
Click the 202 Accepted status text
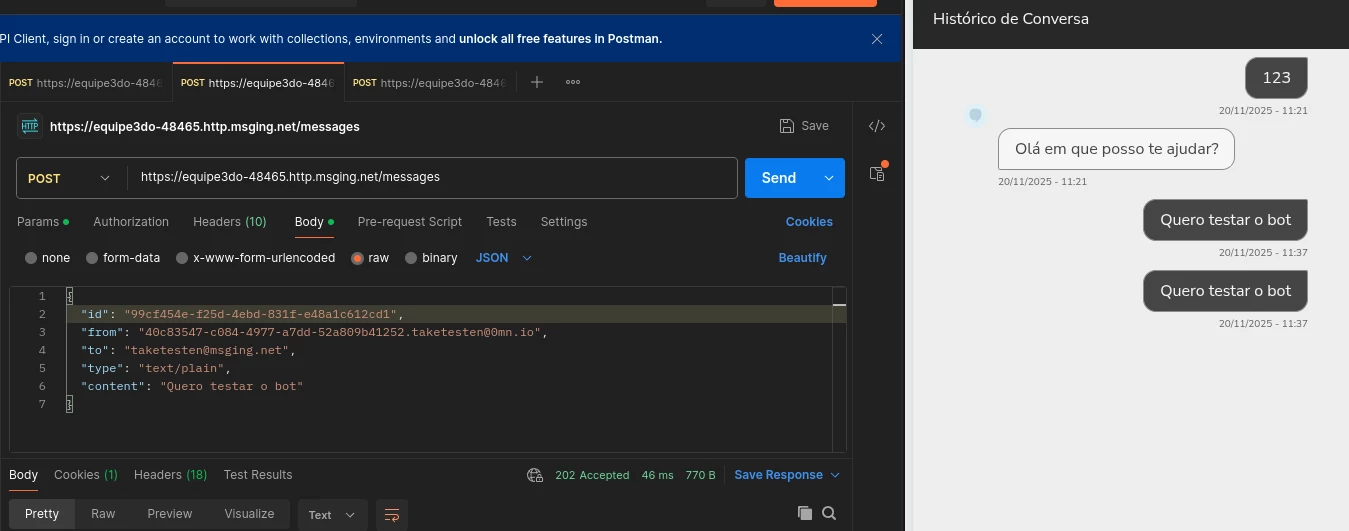(592, 475)
